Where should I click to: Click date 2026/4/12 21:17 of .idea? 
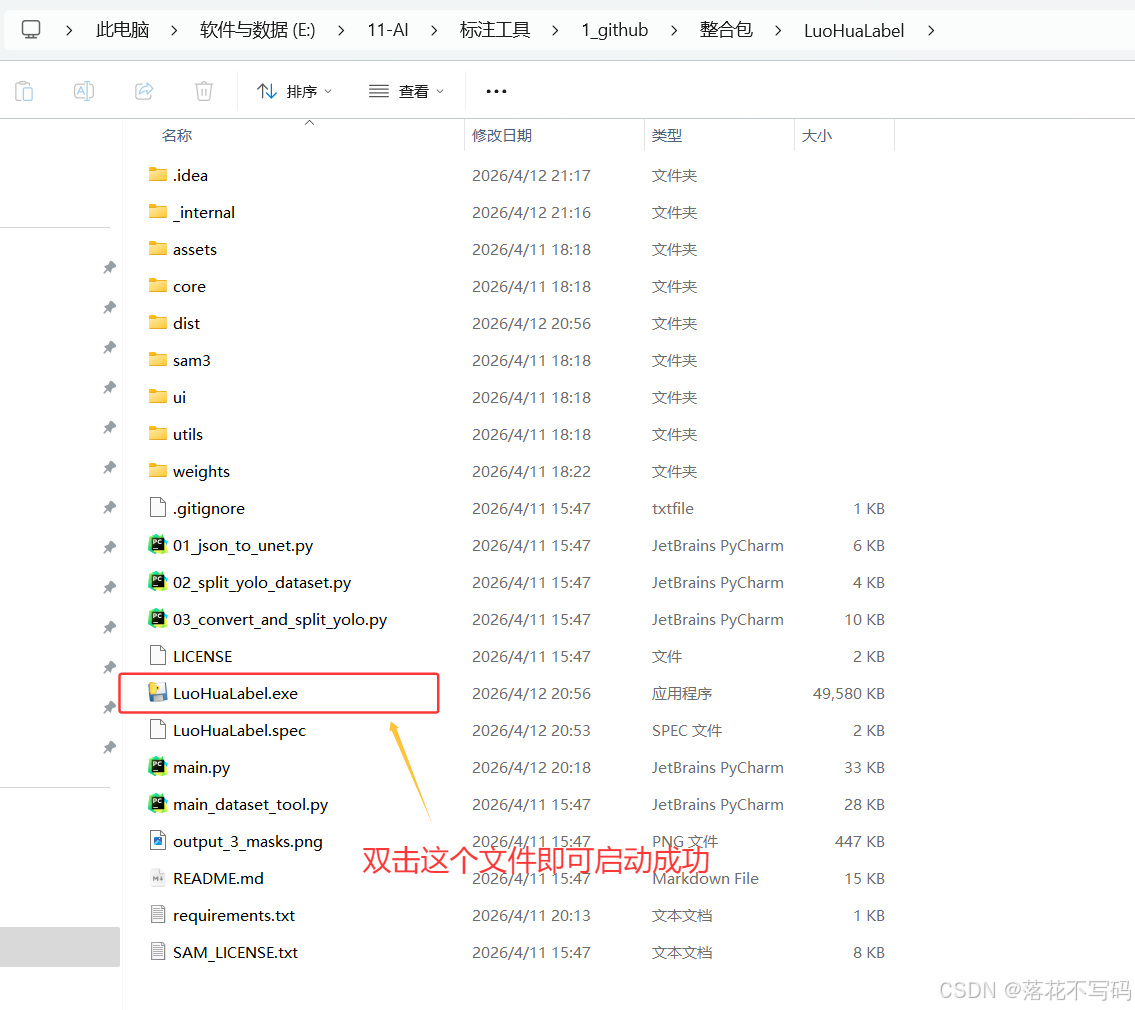(531, 175)
